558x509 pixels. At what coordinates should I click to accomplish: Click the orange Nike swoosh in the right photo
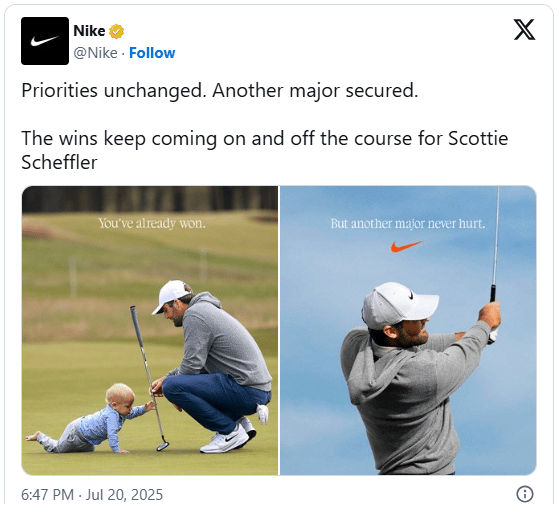click(x=406, y=246)
